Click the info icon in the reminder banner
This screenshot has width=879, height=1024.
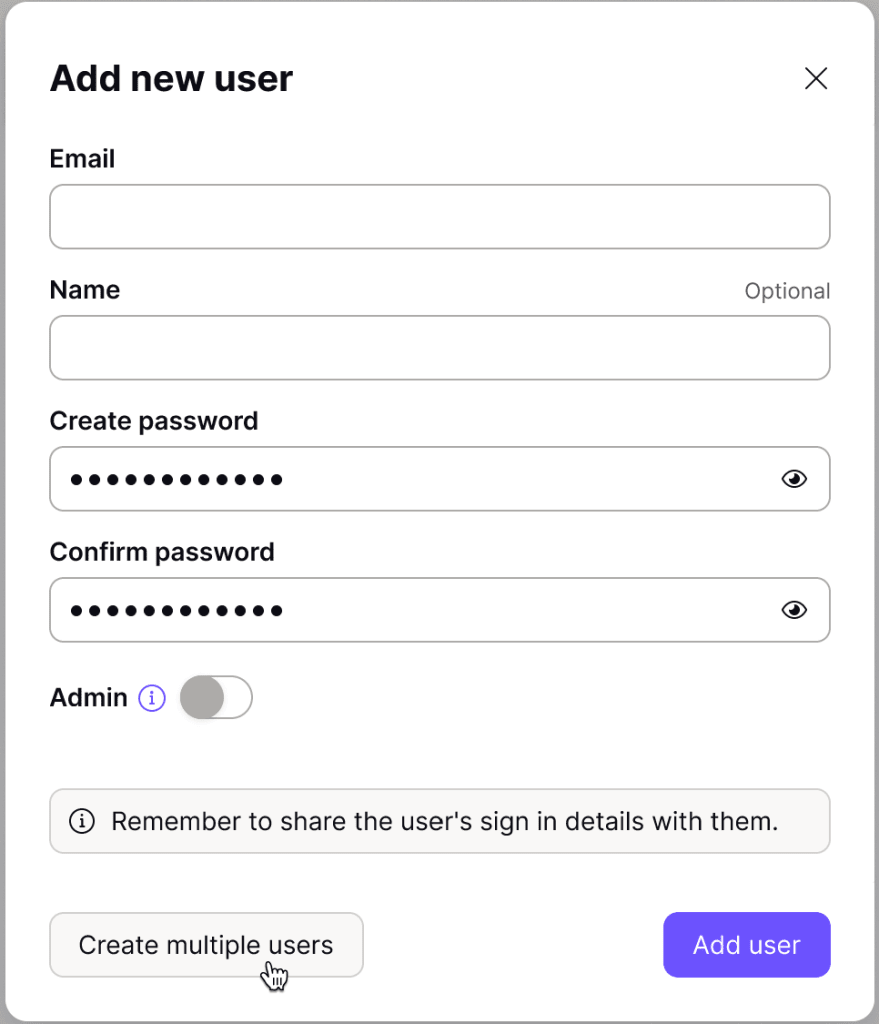tap(83, 821)
